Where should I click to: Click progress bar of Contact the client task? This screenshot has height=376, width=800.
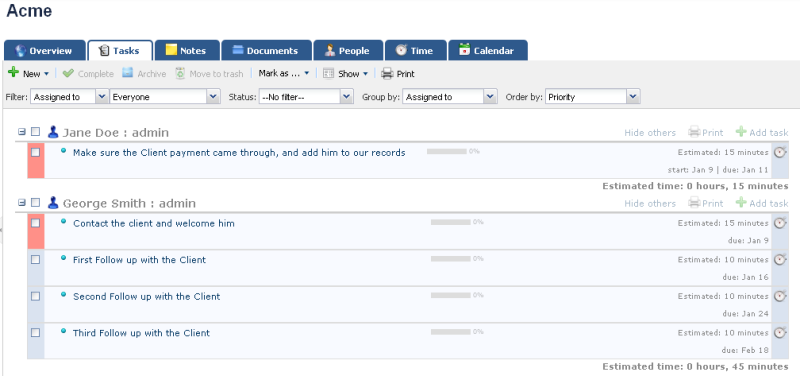click(451, 222)
